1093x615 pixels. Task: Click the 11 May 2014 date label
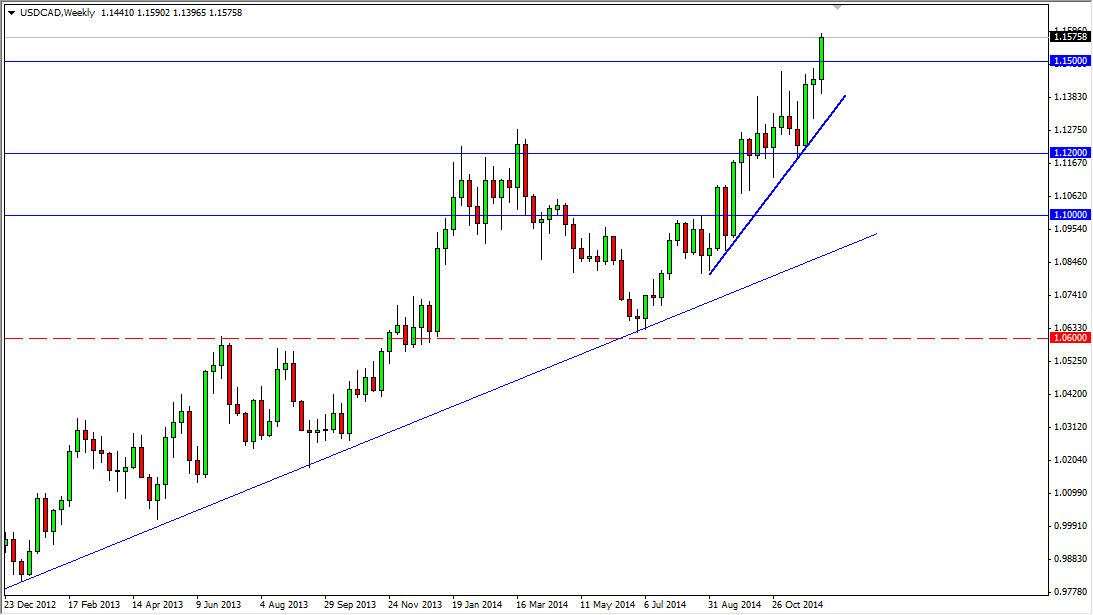[x=608, y=605]
